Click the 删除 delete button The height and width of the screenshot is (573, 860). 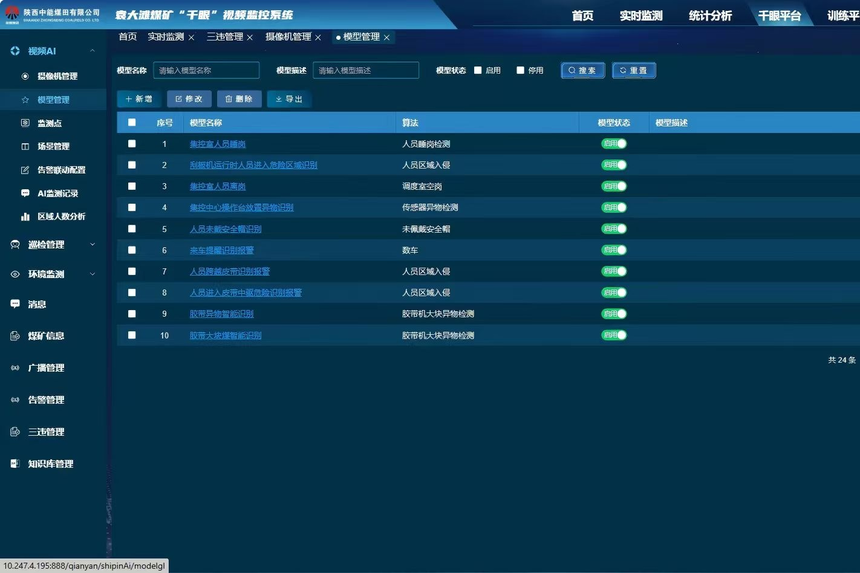(239, 99)
